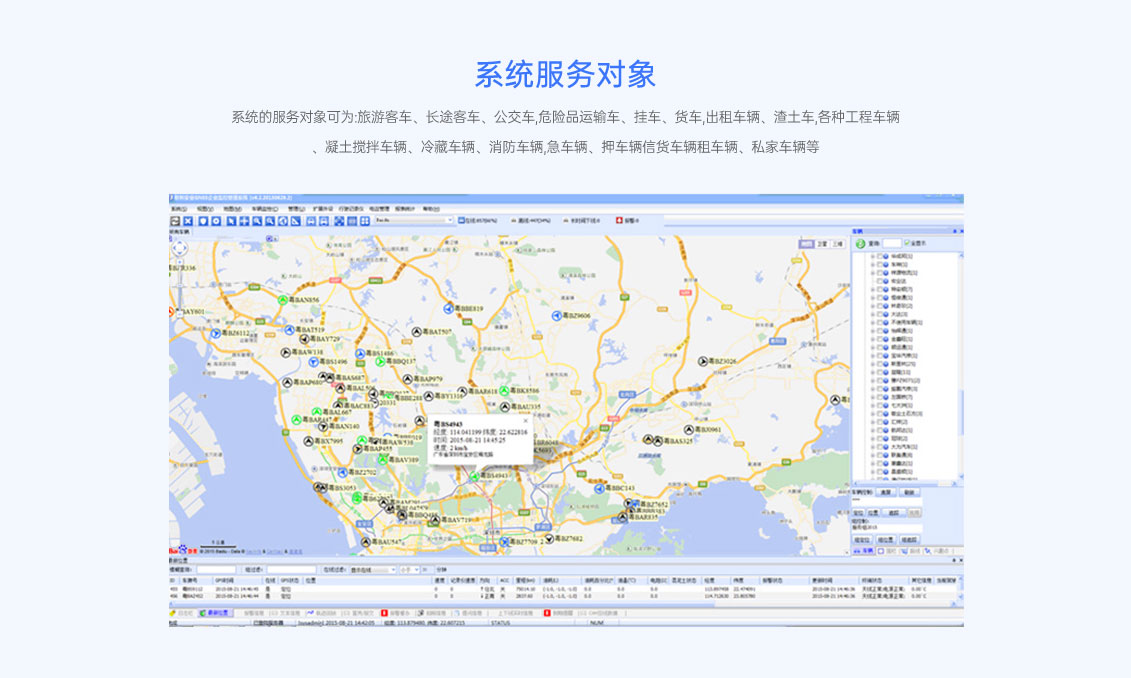Click the map pan compass control
The width and height of the screenshot is (1131, 678).
pyautogui.click(x=179, y=248)
